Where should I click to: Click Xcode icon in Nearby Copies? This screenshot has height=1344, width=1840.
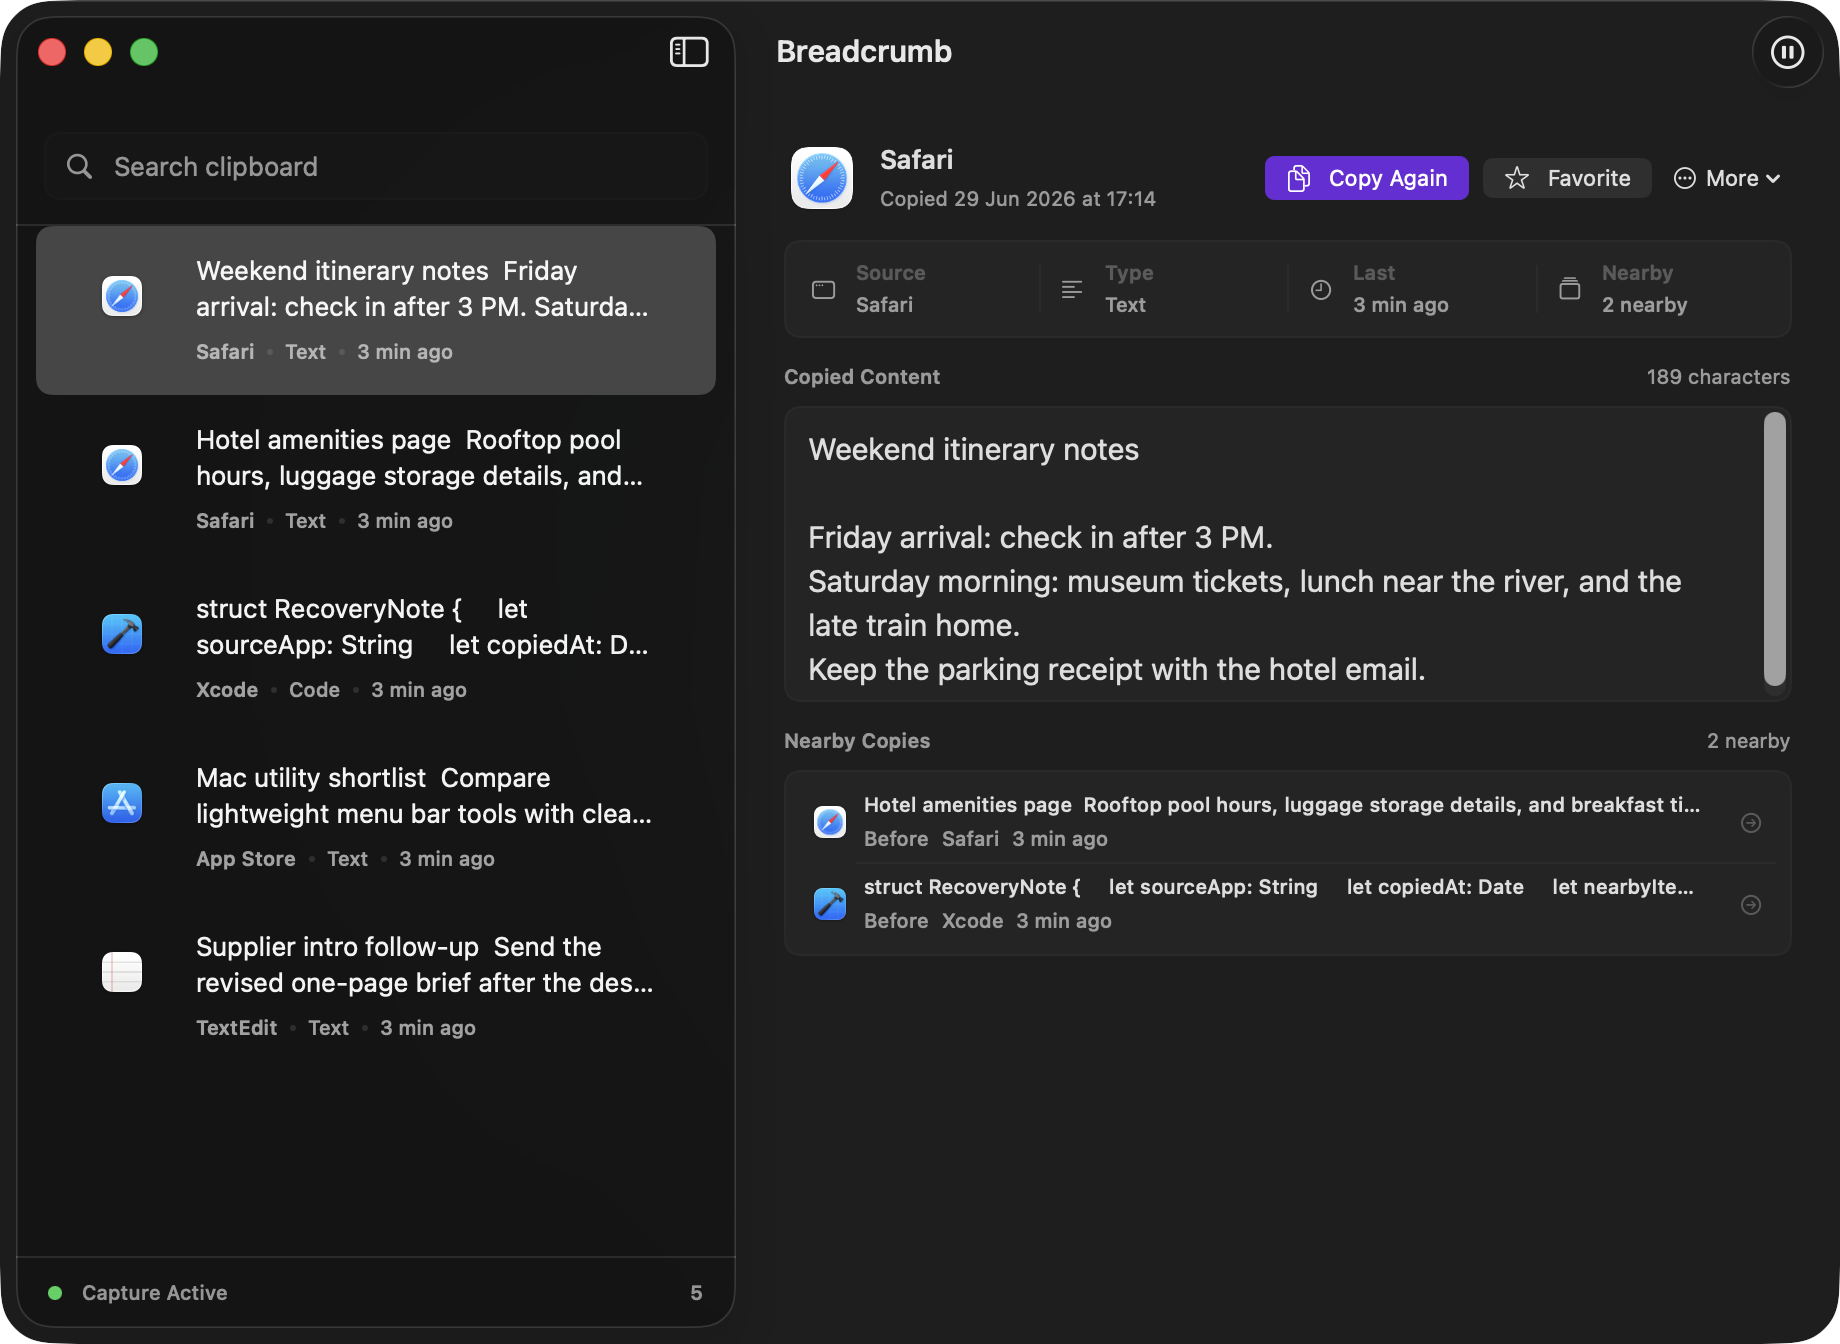point(830,904)
